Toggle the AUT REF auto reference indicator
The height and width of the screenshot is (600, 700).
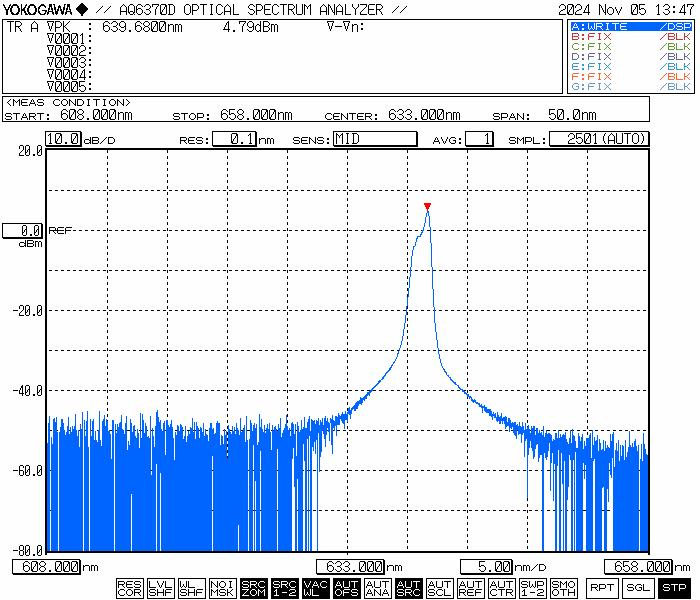pos(470,588)
